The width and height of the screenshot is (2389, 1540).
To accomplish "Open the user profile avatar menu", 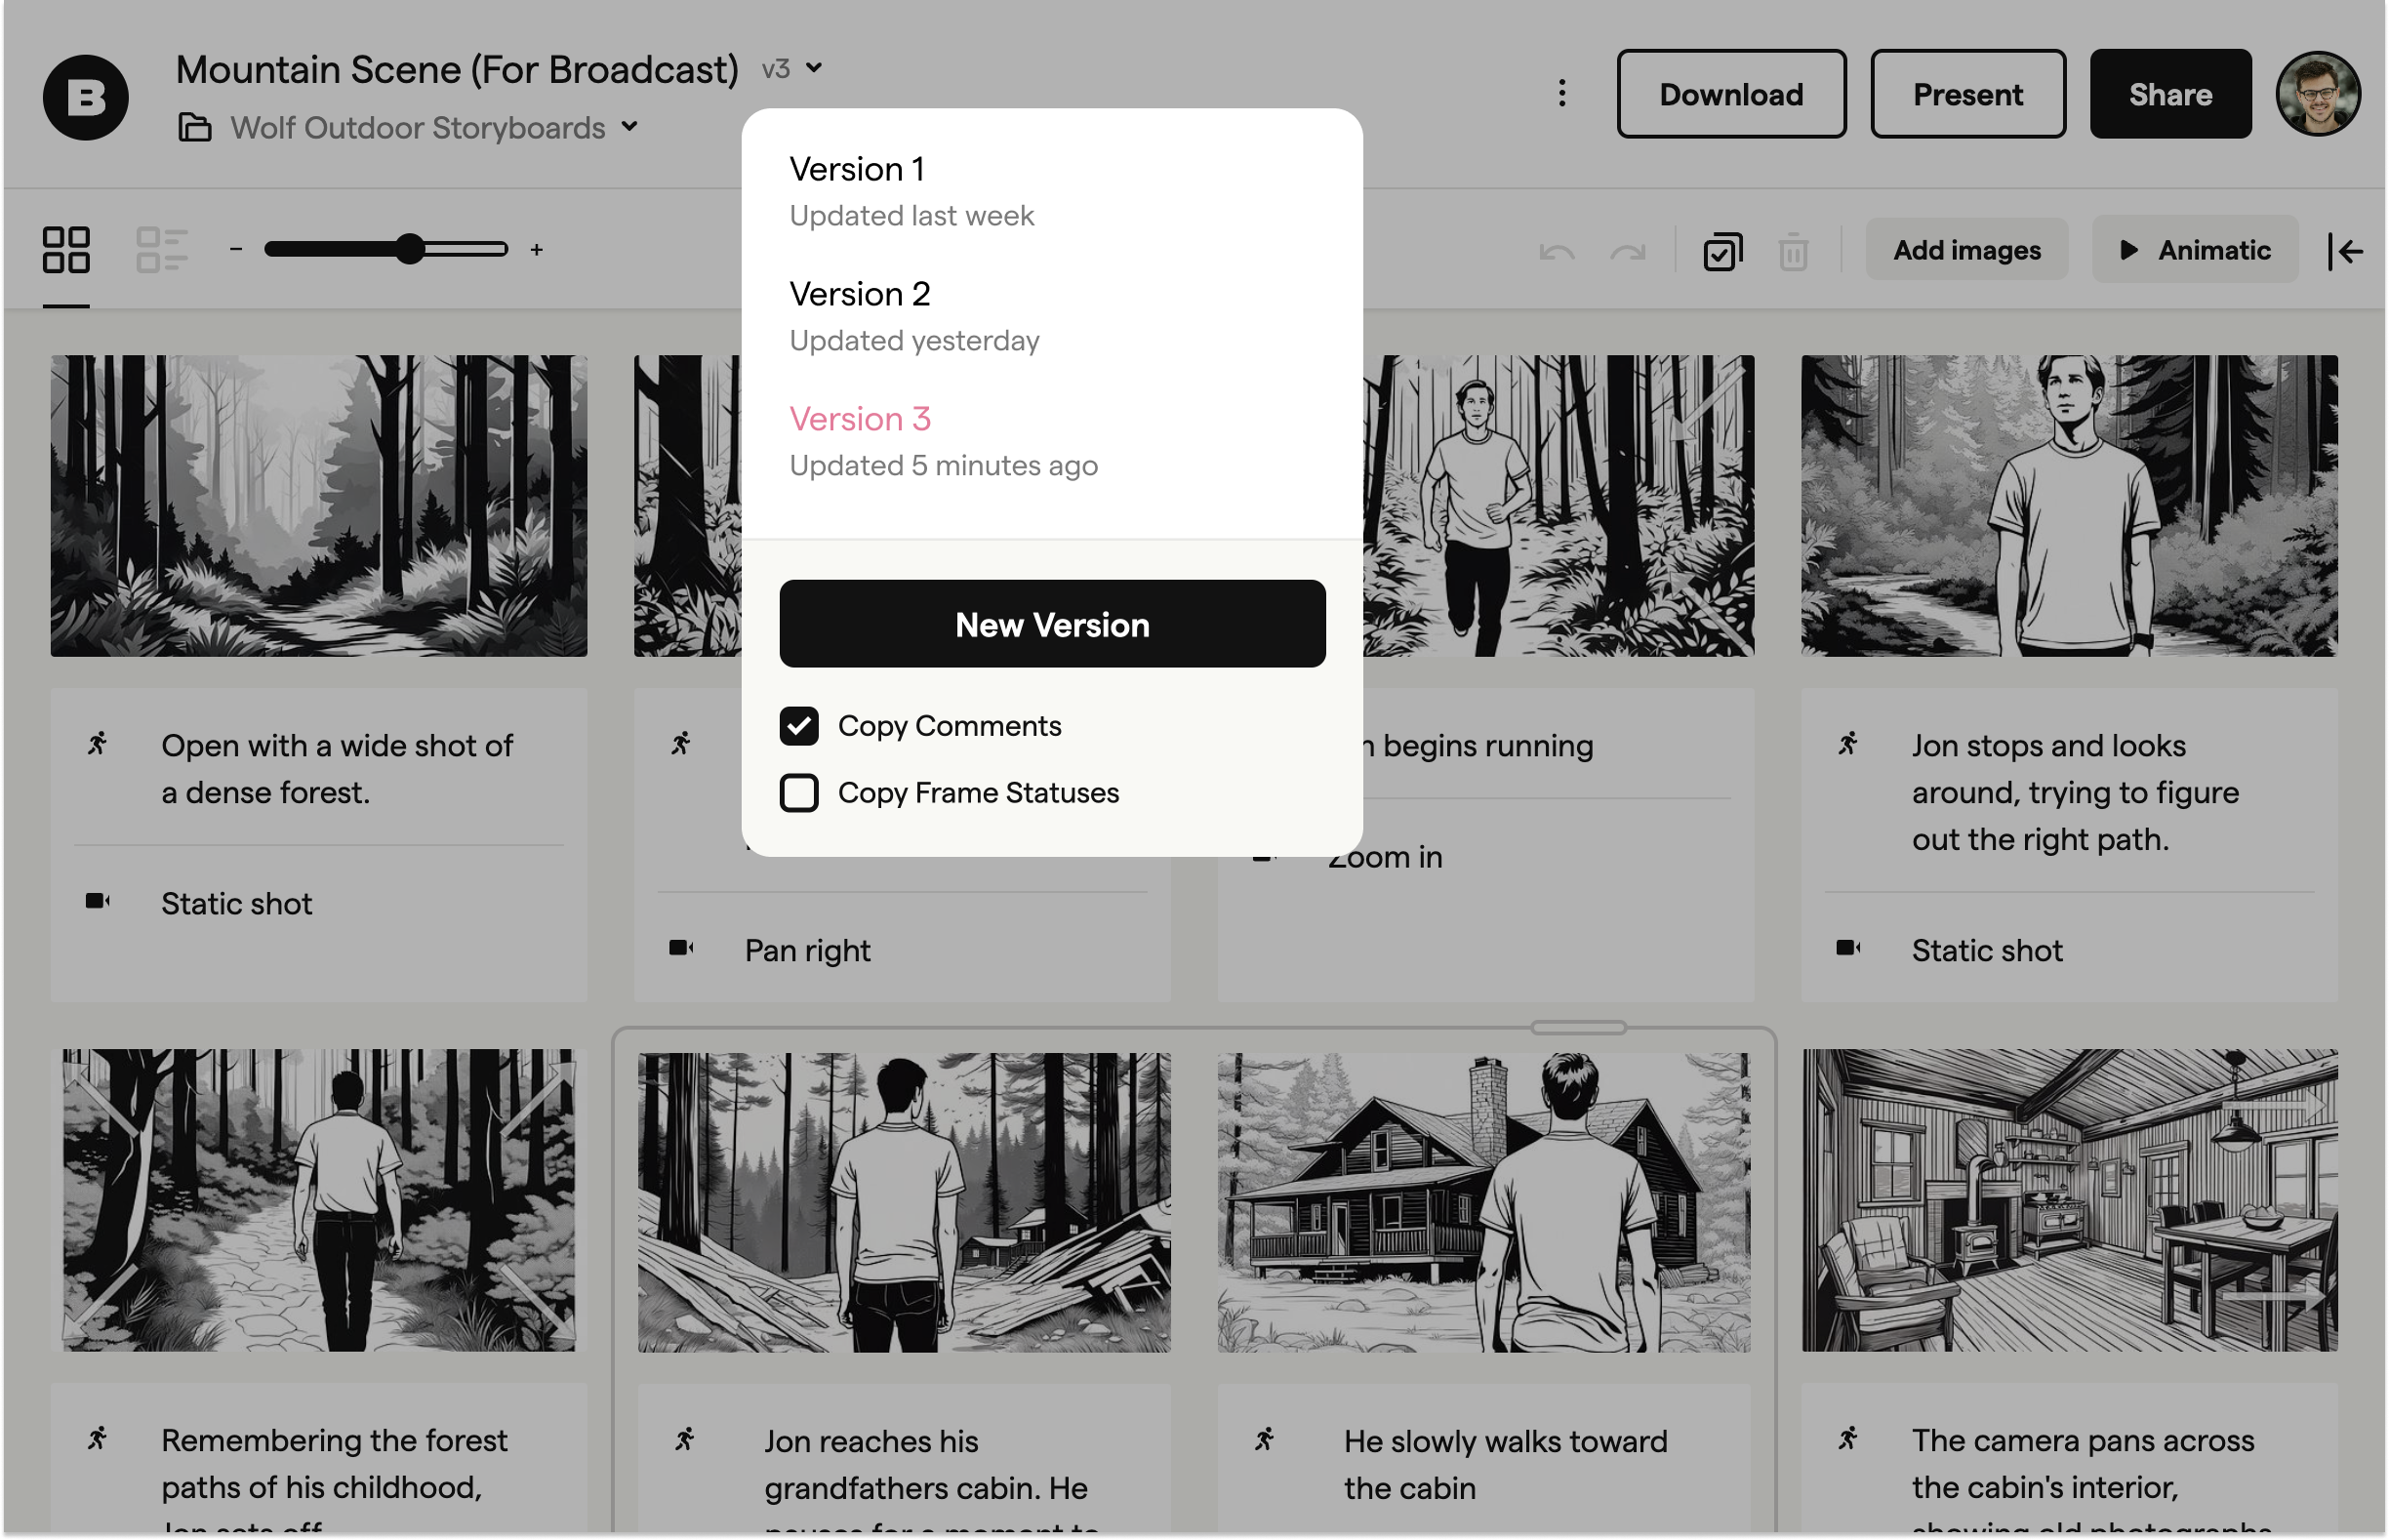I will (x=2318, y=94).
